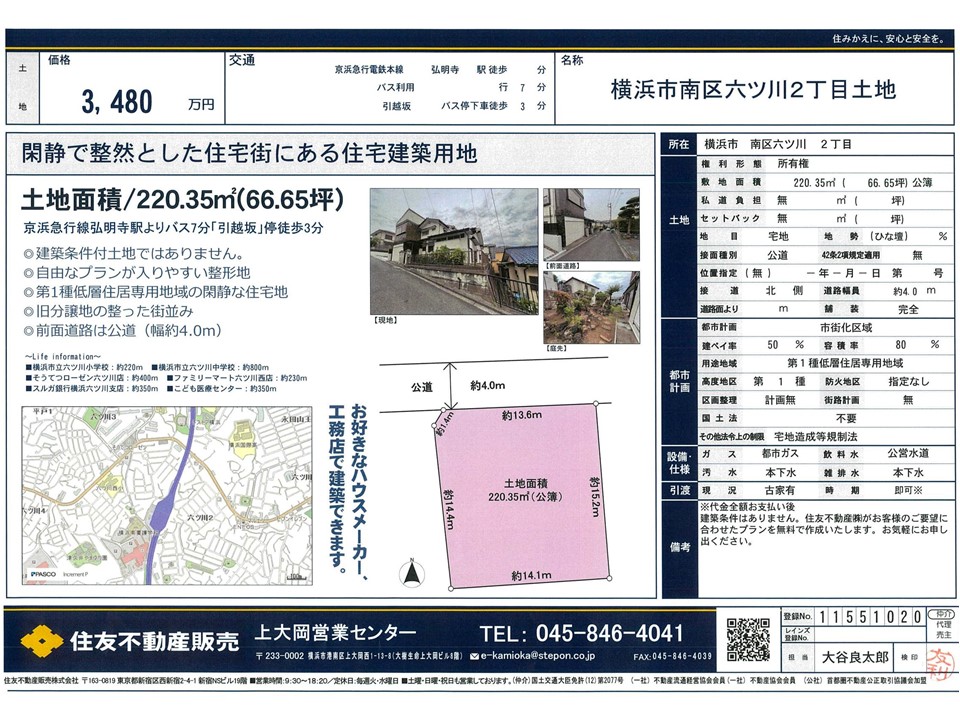Click the e-kamioka@stepon.co.jp email address
Viewport: 960px width, 720px height.
pyautogui.click(x=537, y=656)
